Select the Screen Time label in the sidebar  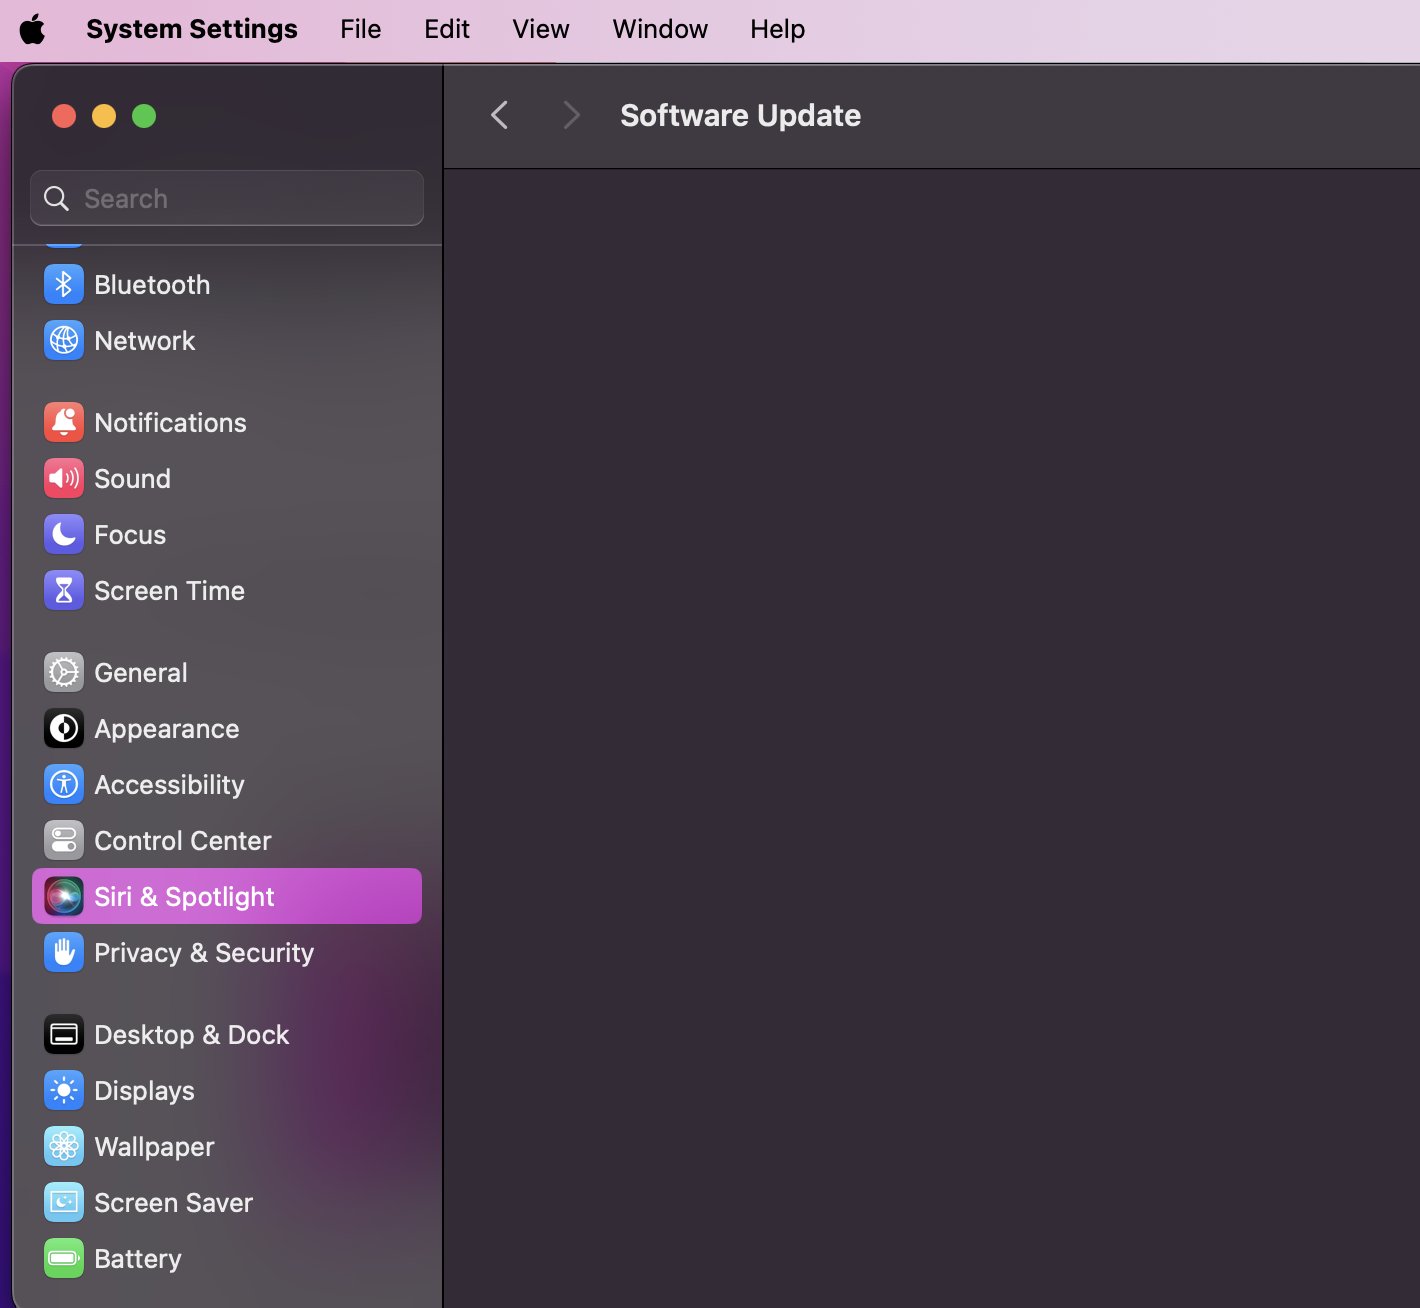[x=169, y=591]
